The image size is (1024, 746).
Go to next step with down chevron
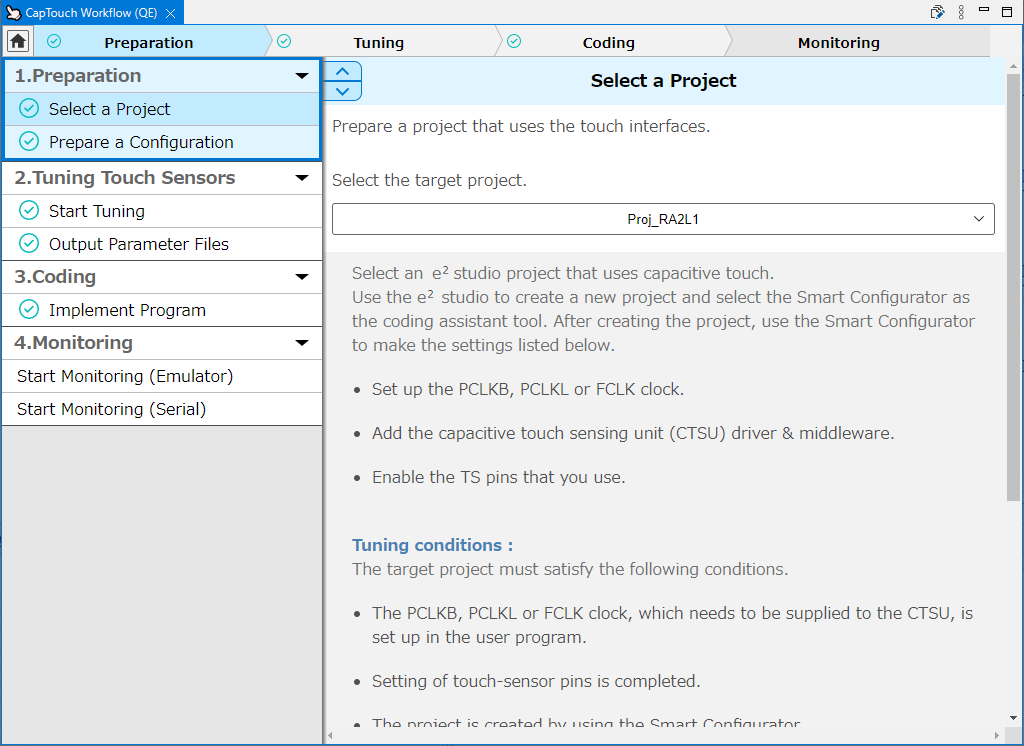(x=342, y=91)
